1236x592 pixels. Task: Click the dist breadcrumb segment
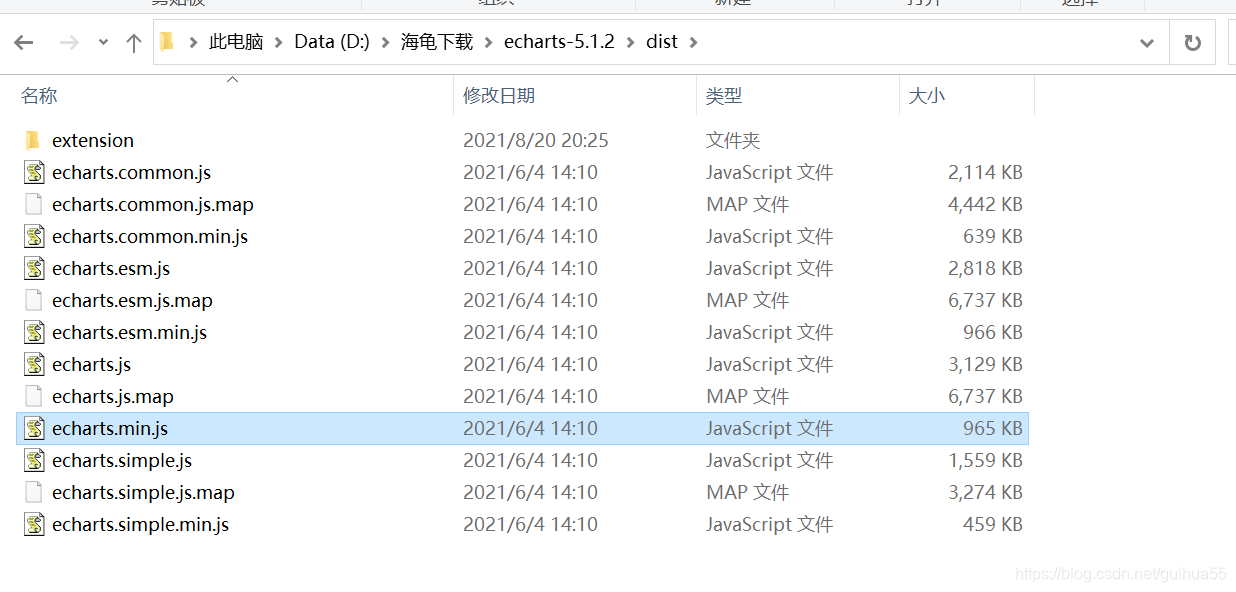click(662, 42)
